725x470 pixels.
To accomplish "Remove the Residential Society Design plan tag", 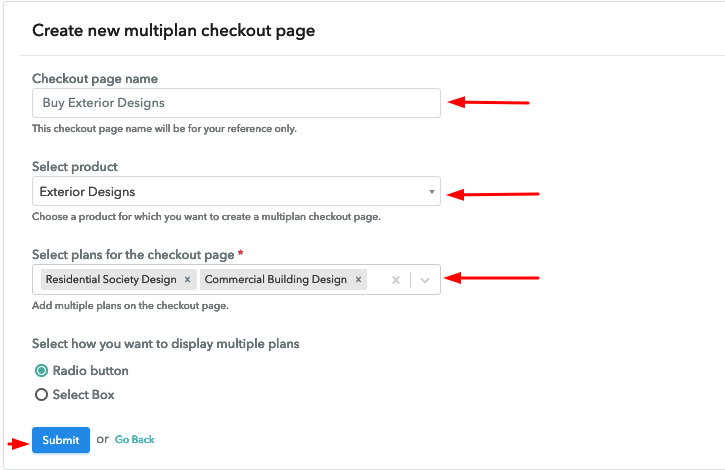I will click(187, 280).
